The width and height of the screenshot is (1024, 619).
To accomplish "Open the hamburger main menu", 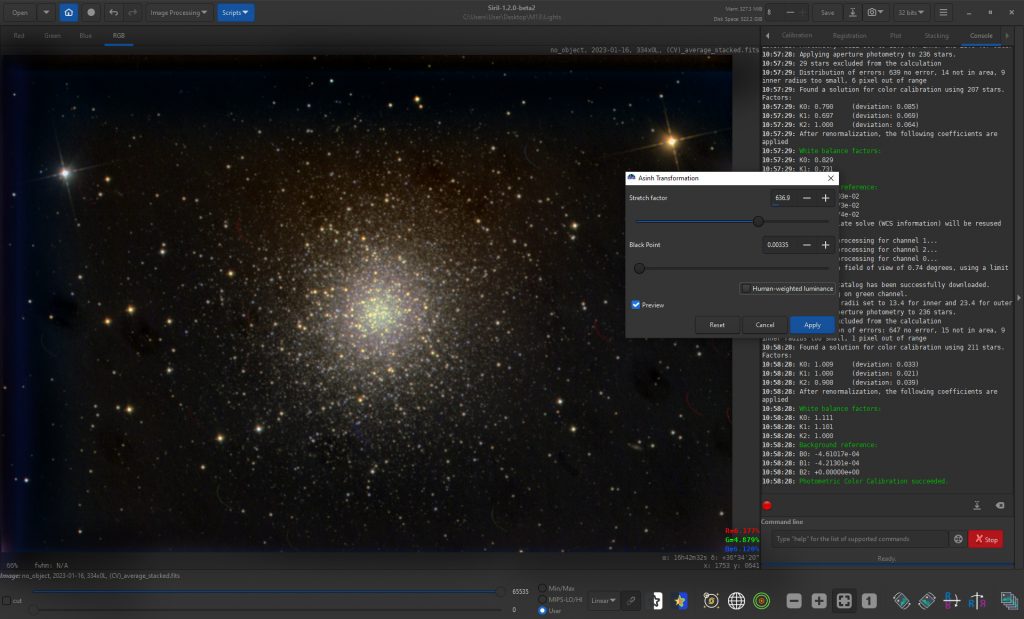I will point(943,12).
